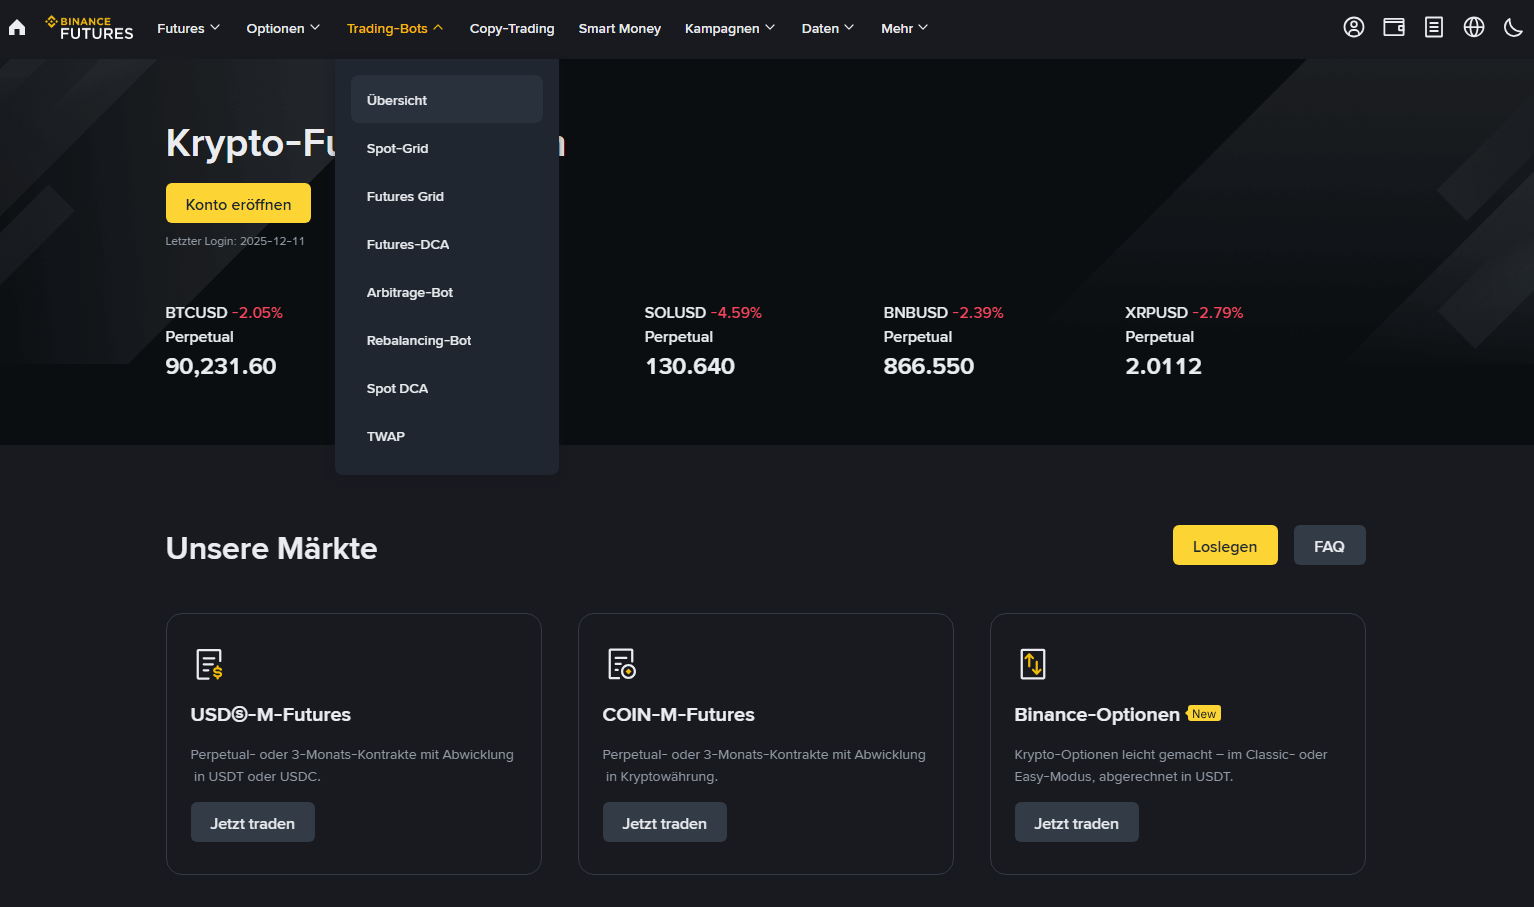1534x907 pixels.
Task: Open Smart Money from the top navigation
Action: pos(620,28)
